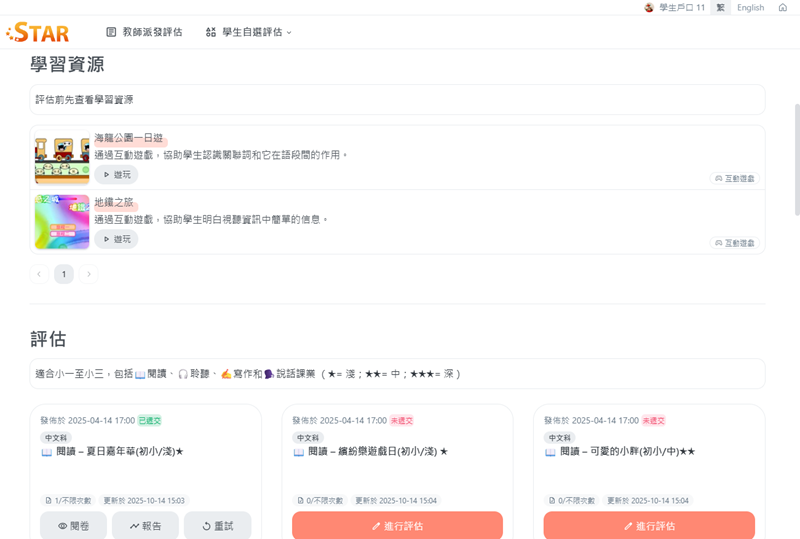Expand the 學生自選評估 dropdown
This screenshot has height=539, width=800.
(x=249, y=33)
